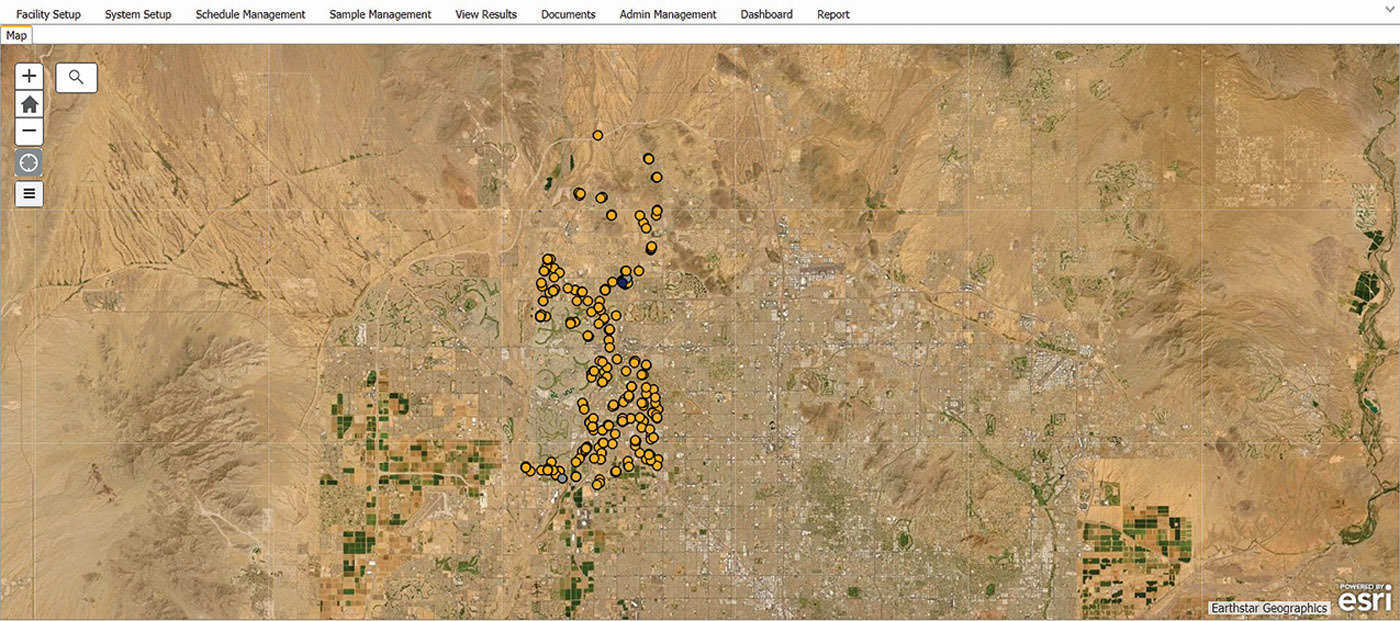Open the Admin Management menu
The image size is (1400, 621).
[x=668, y=14]
